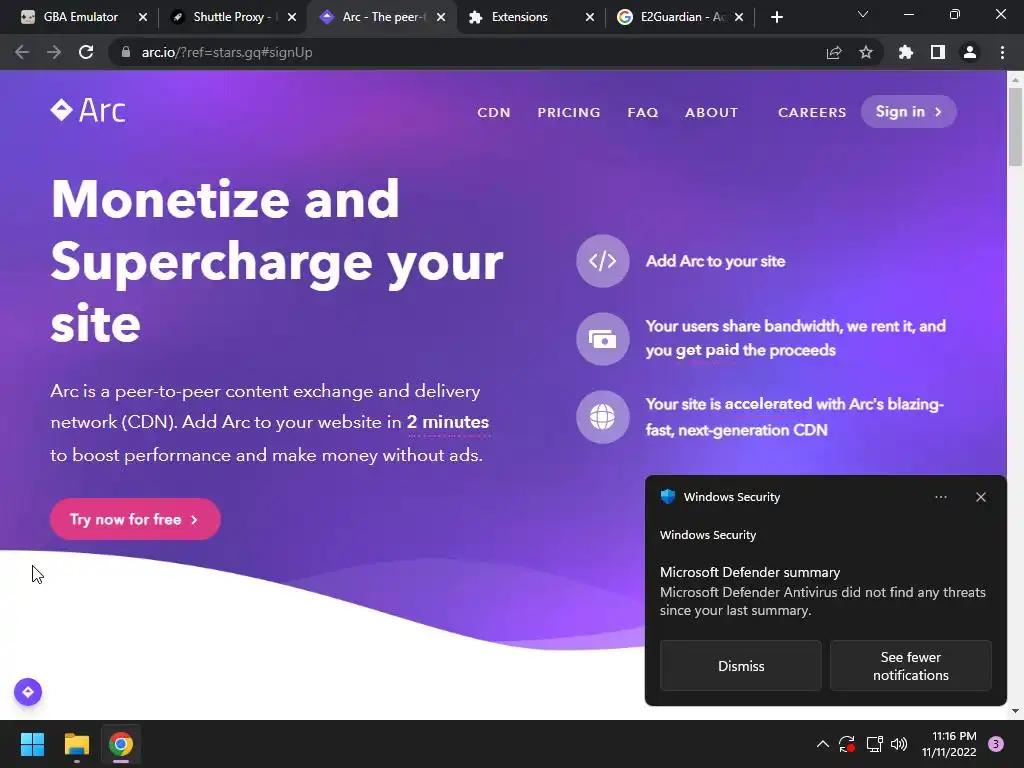Click the browser forward arrow
The height and width of the screenshot is (768, 1024).
(54, 52)
